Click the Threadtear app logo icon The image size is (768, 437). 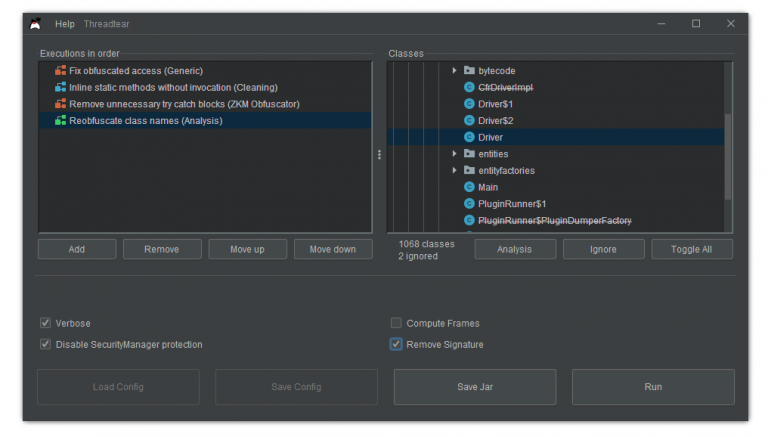(35, 24)
